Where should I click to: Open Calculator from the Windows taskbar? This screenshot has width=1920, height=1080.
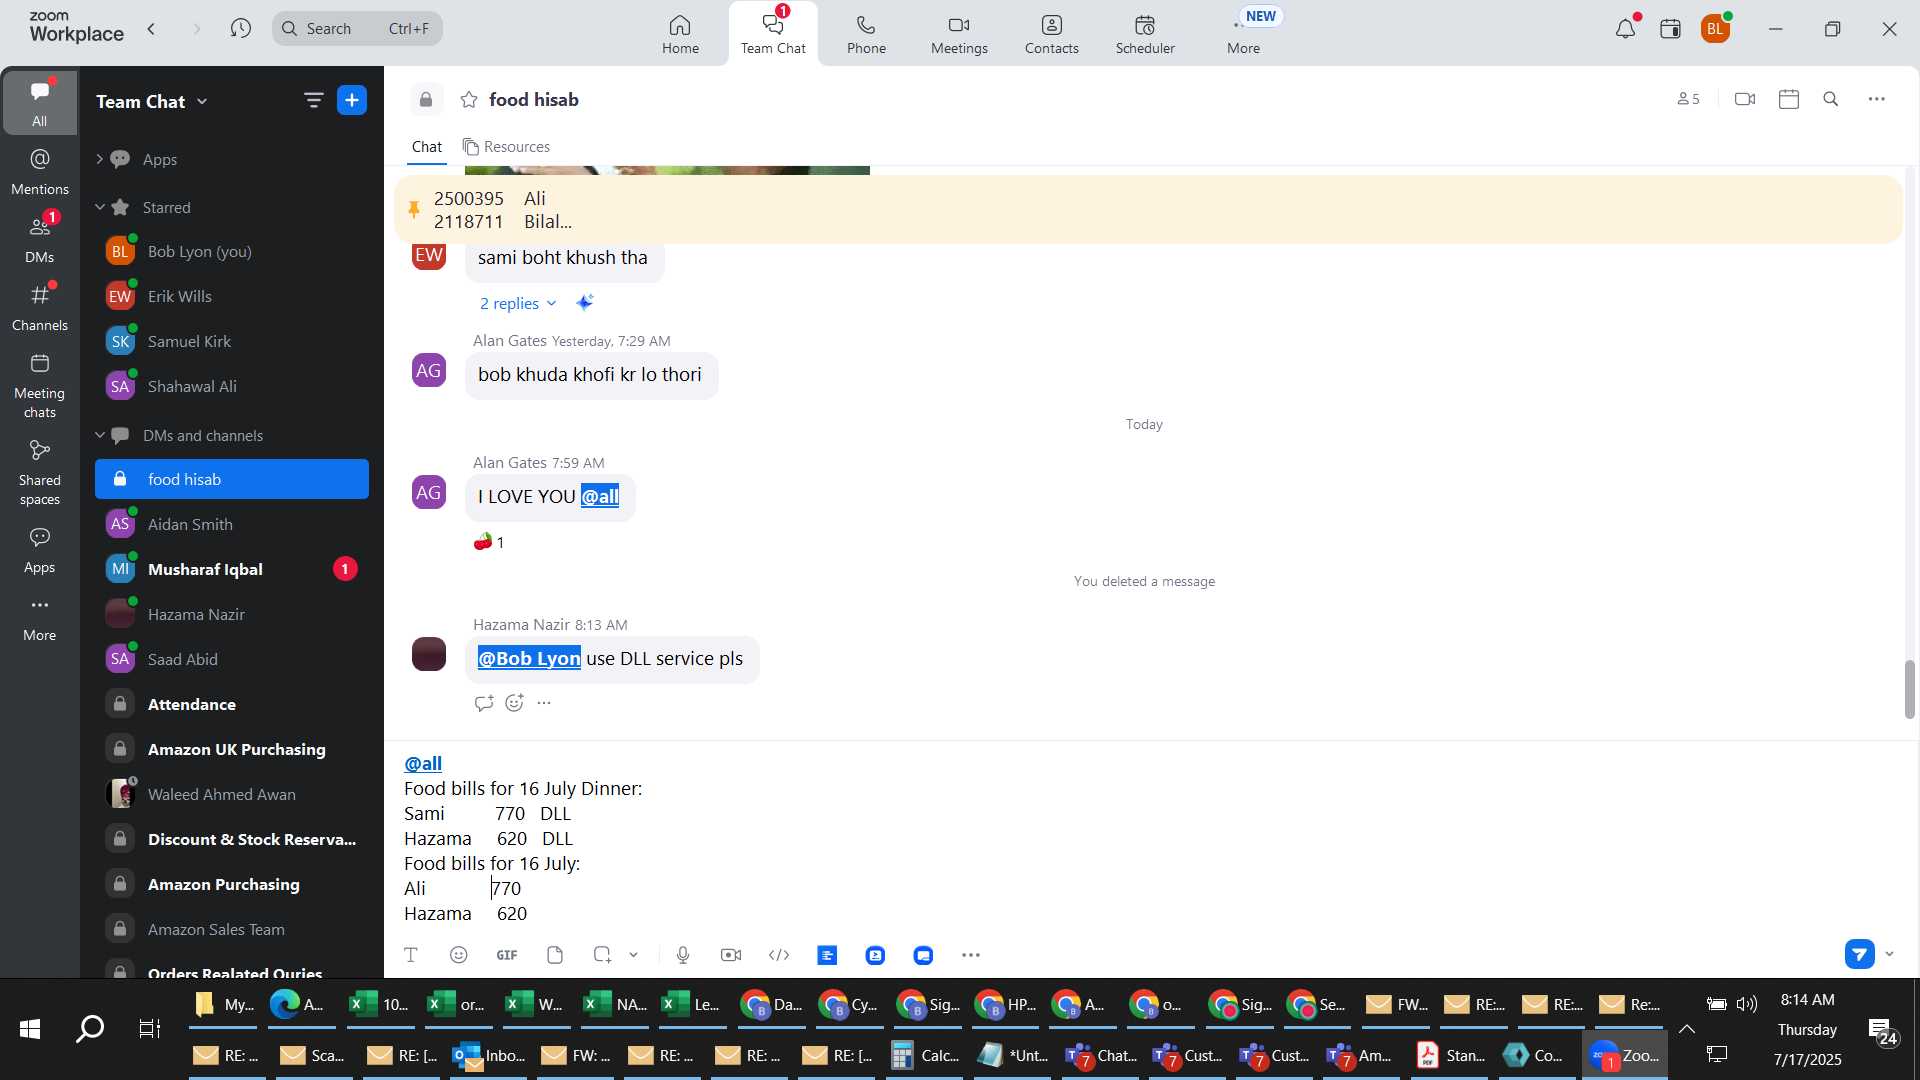tap(925, 1055)
